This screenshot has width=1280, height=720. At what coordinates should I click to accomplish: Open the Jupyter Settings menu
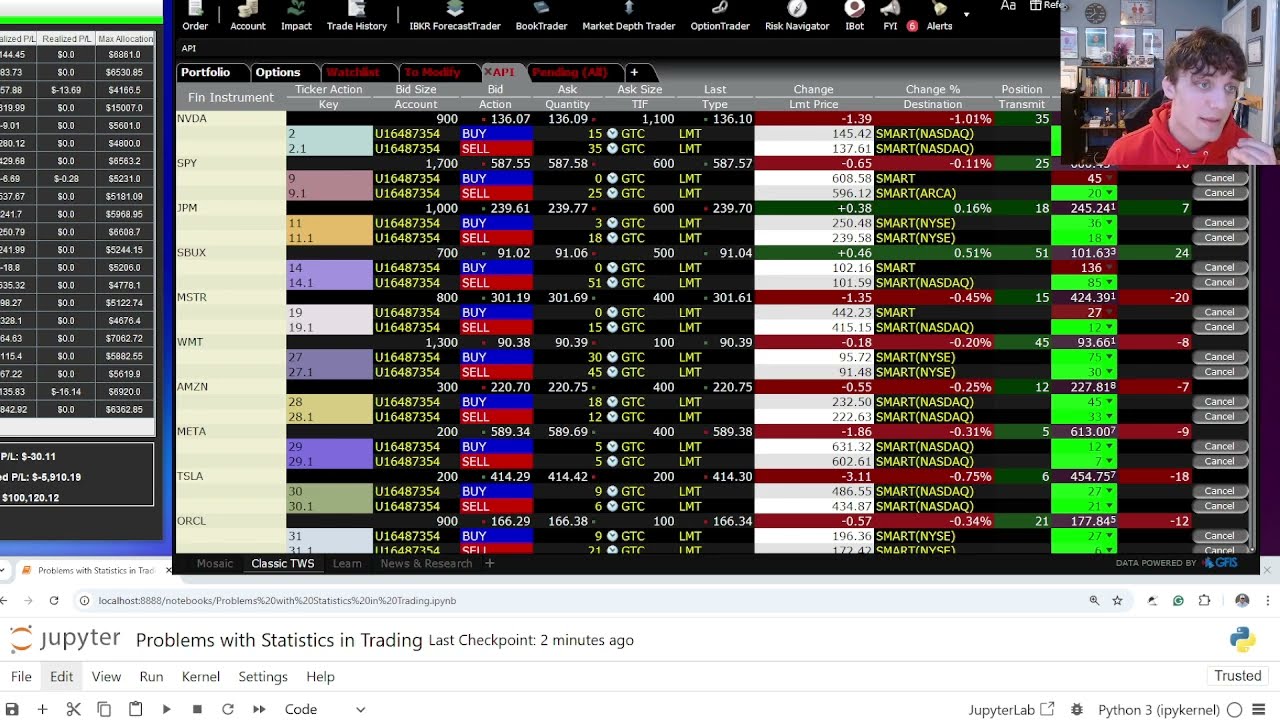263,676
